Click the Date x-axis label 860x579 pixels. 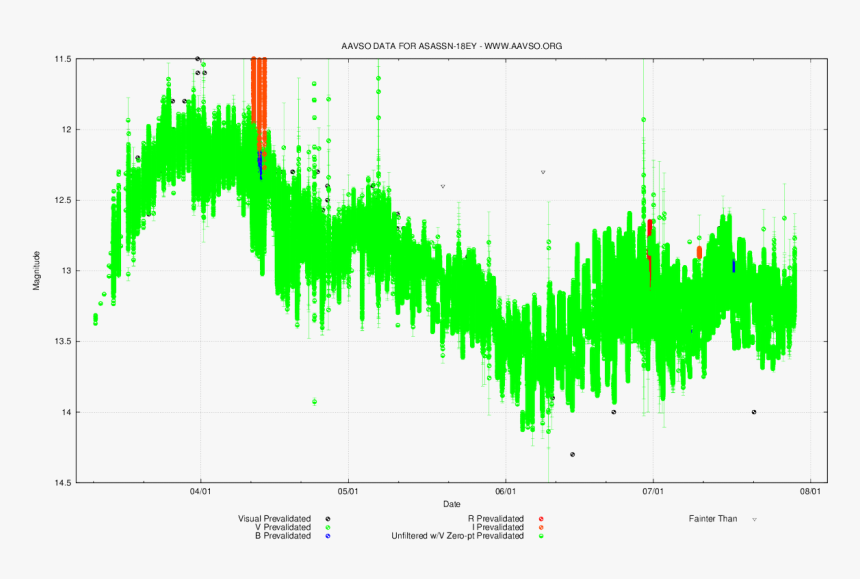pos(452,503)
